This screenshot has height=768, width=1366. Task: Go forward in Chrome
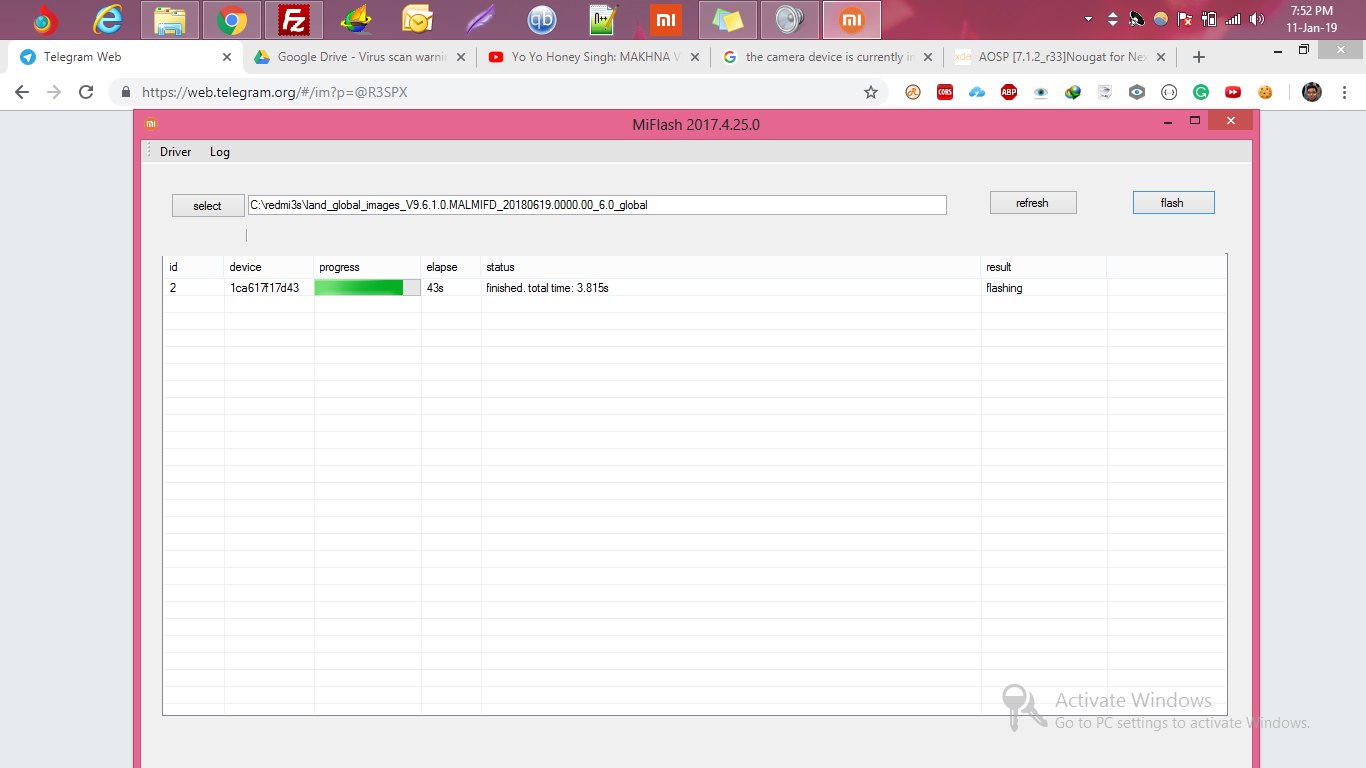[54, 92]
